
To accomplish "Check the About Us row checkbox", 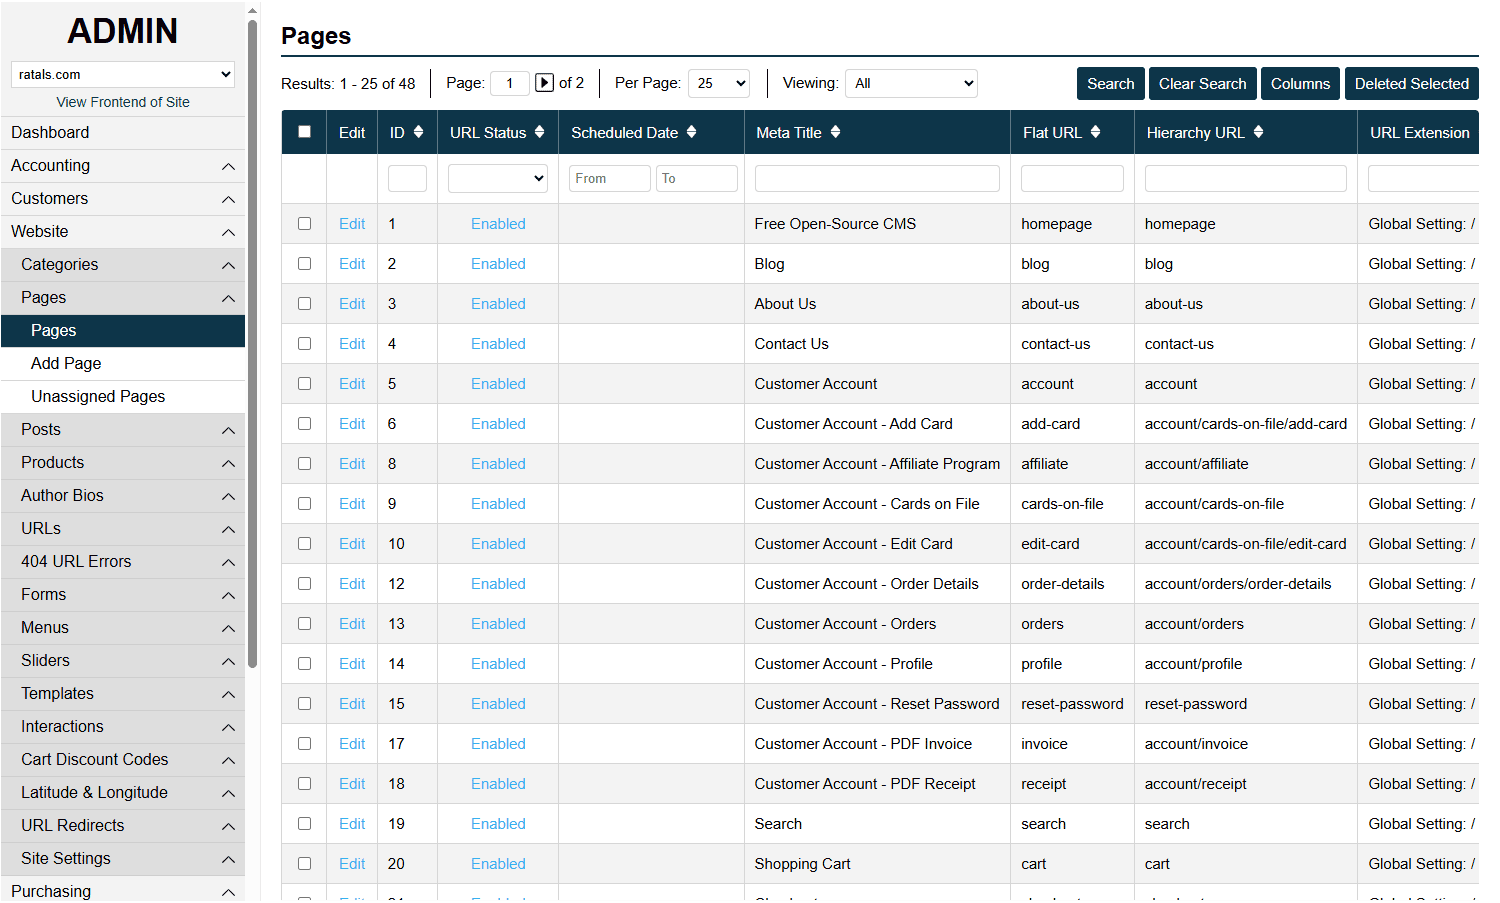I will (x=304, y=304).
